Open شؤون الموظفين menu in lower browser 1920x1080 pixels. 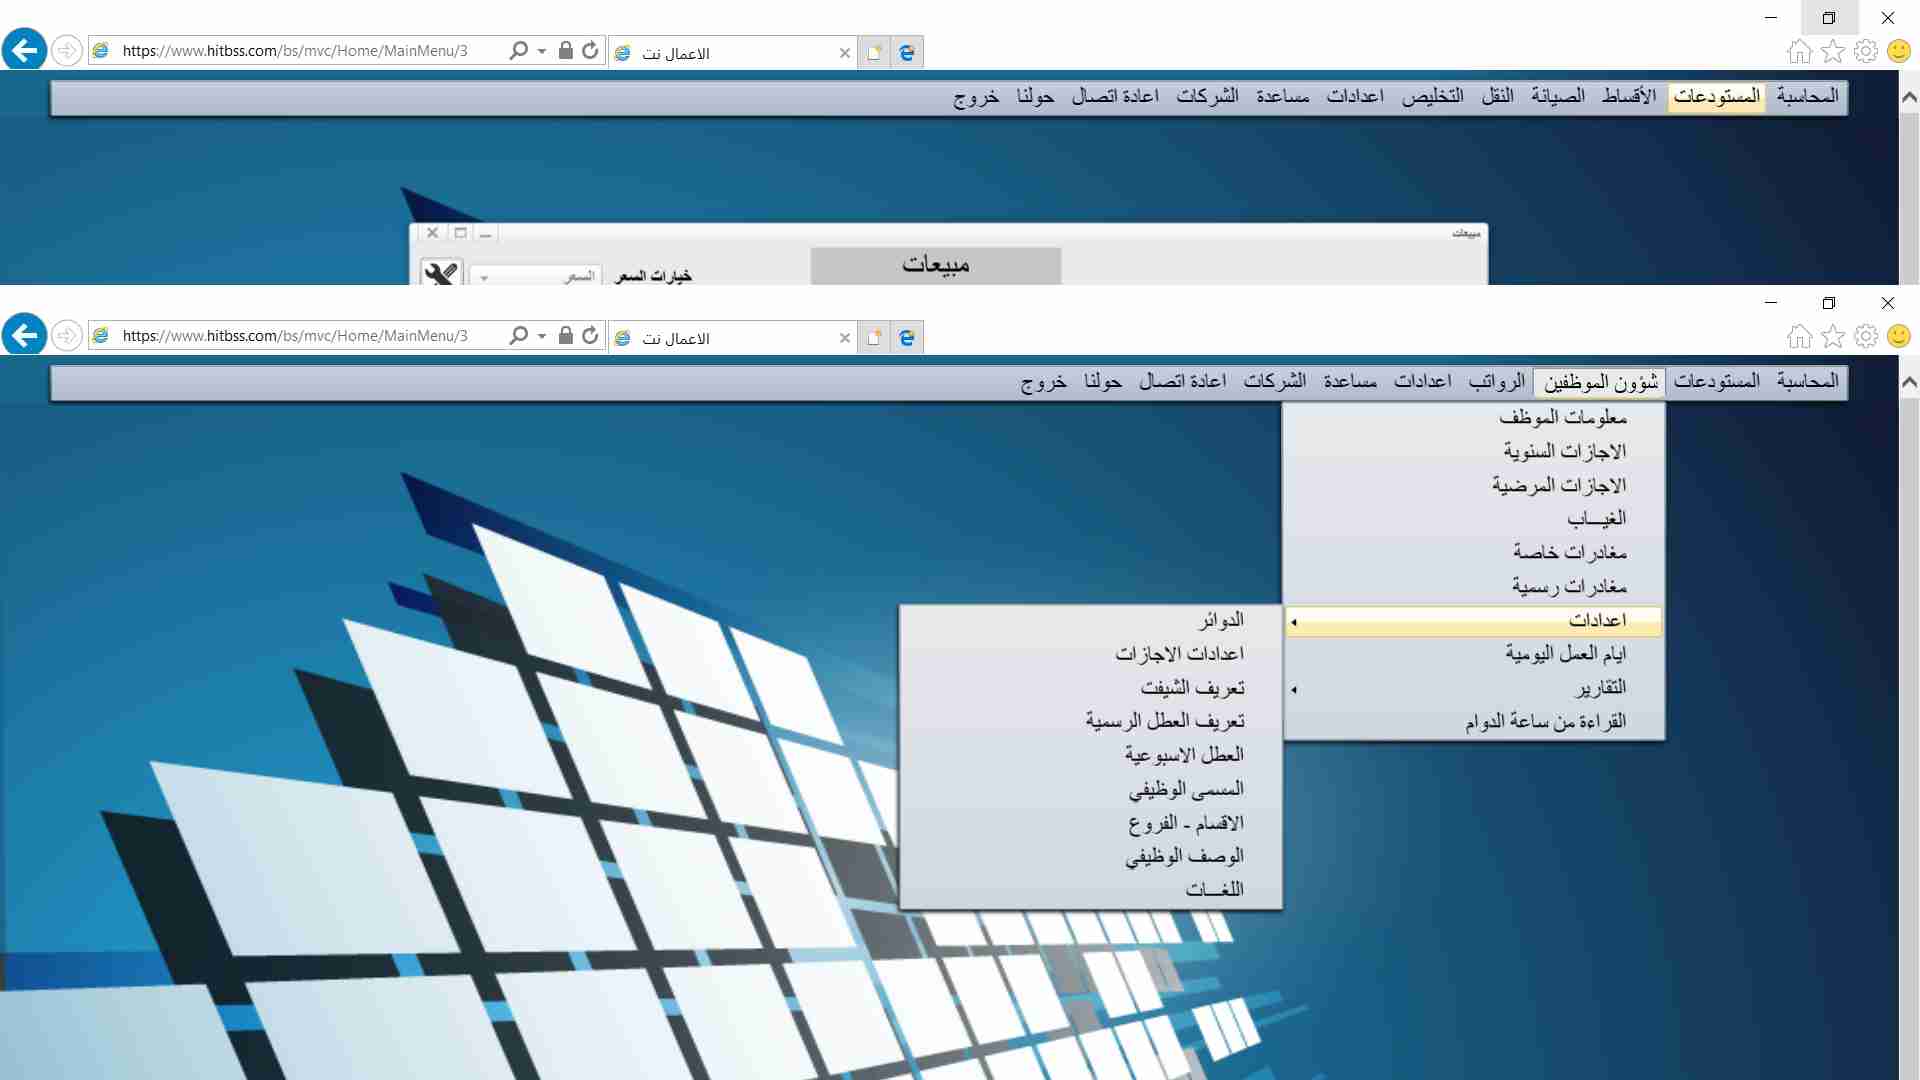(x=1600, y=382)
